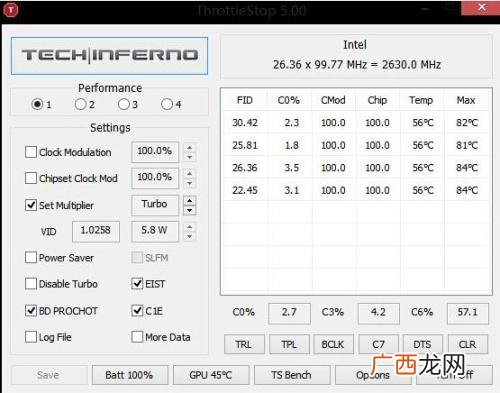Image resolution: width=500 pixels, height=393 pixels.
Task: Select performance profile 1
Action: [x=37, y=104]
